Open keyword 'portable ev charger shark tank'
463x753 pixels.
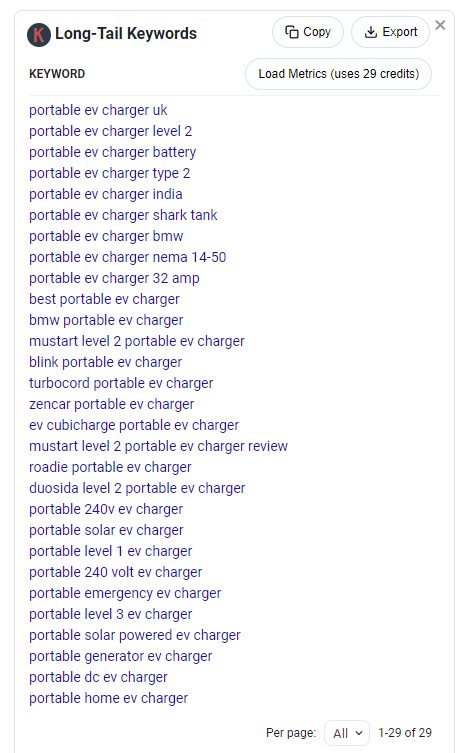123,215
